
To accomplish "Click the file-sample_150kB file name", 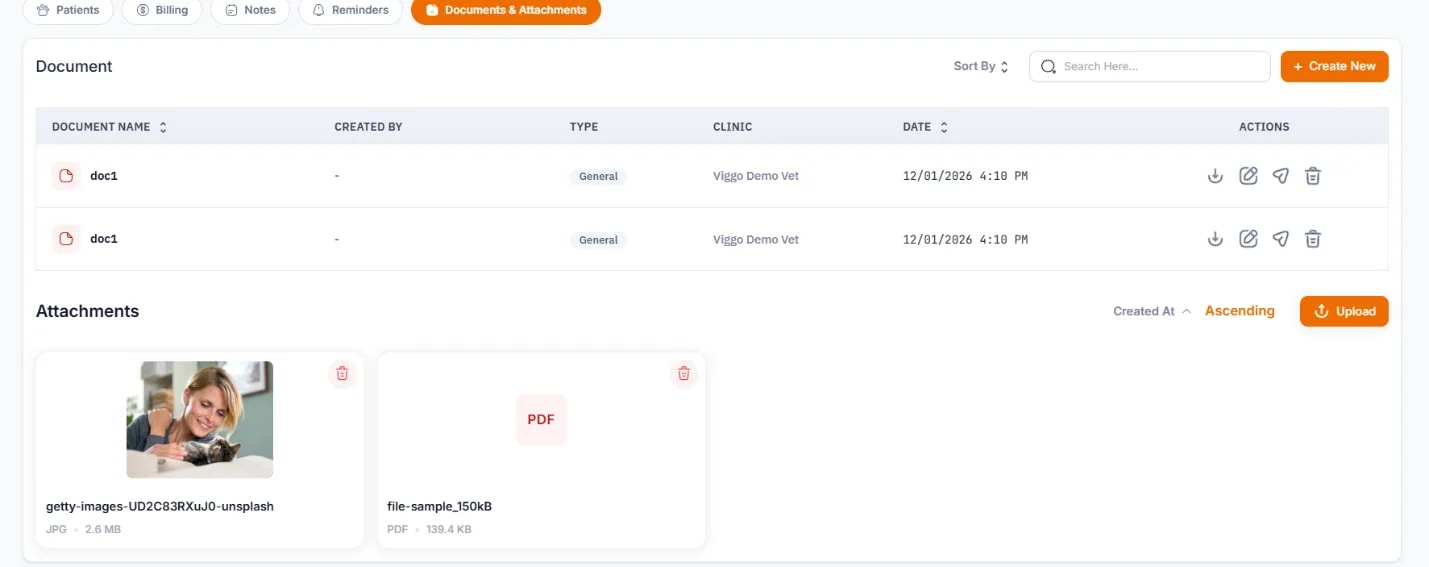I will tap(440, 506).
